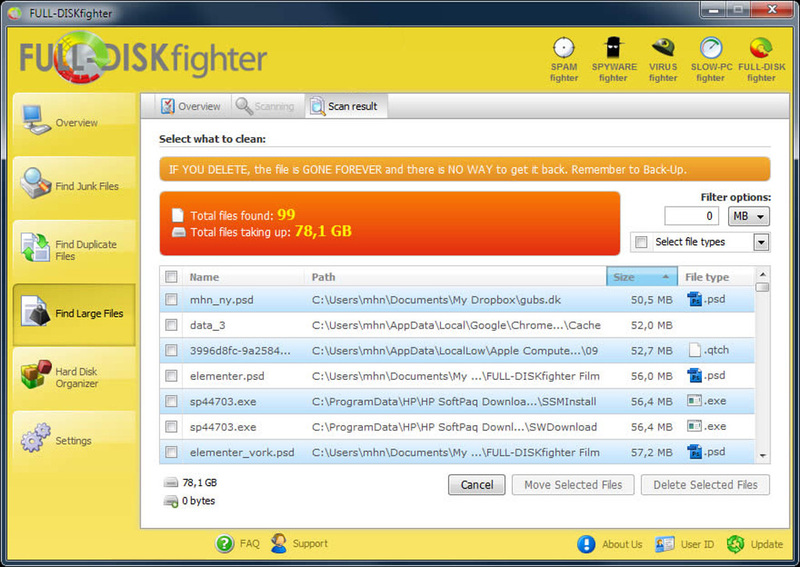800x567 pixels.
Task: Expand the Select file types dropdown arrow
Action: pyautogui.click(x=761, y=242)
